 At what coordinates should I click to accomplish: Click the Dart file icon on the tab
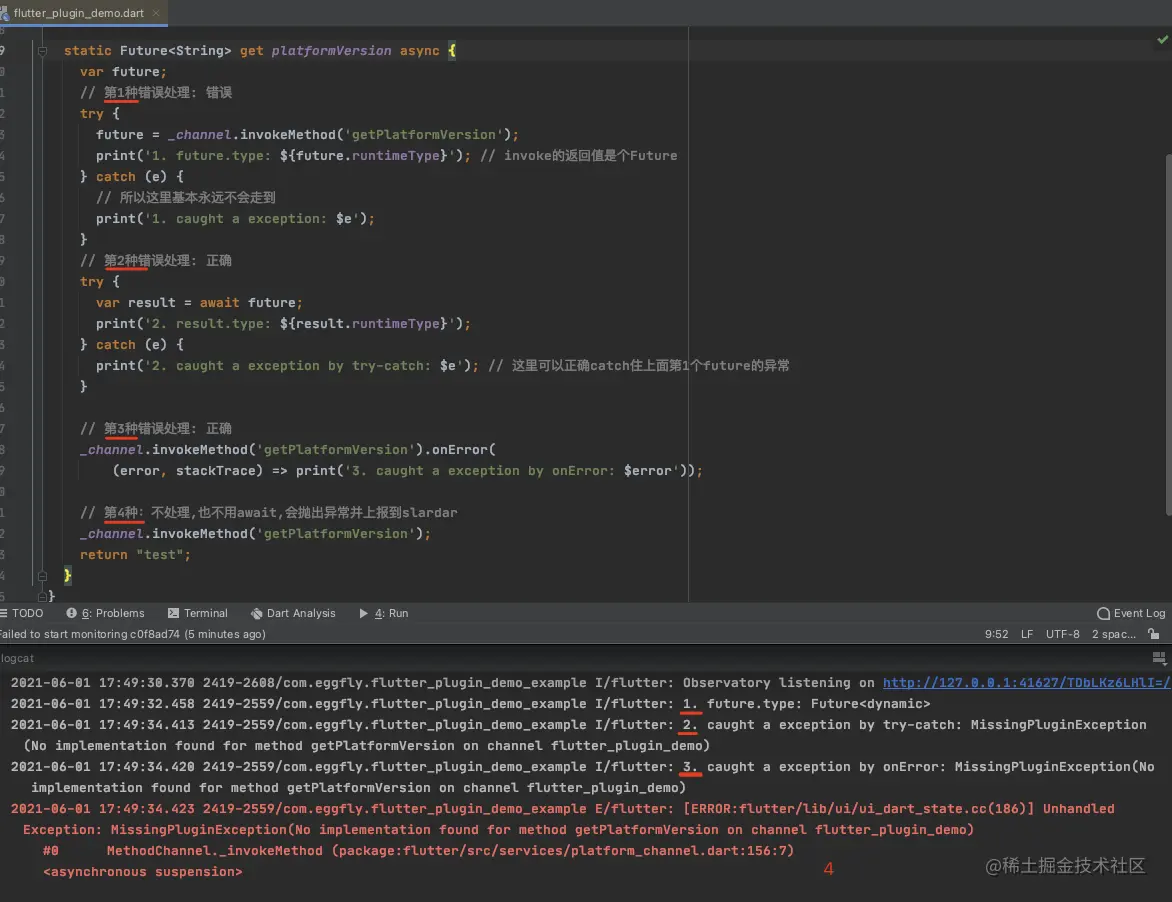[x=4, y=13]
